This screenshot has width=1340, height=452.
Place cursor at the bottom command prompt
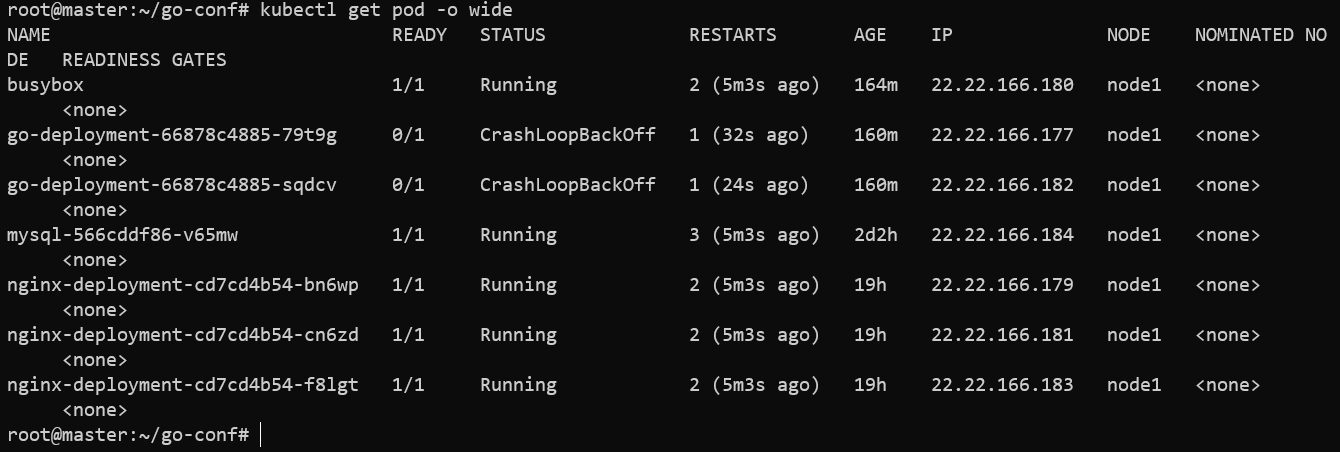[260, 435]
